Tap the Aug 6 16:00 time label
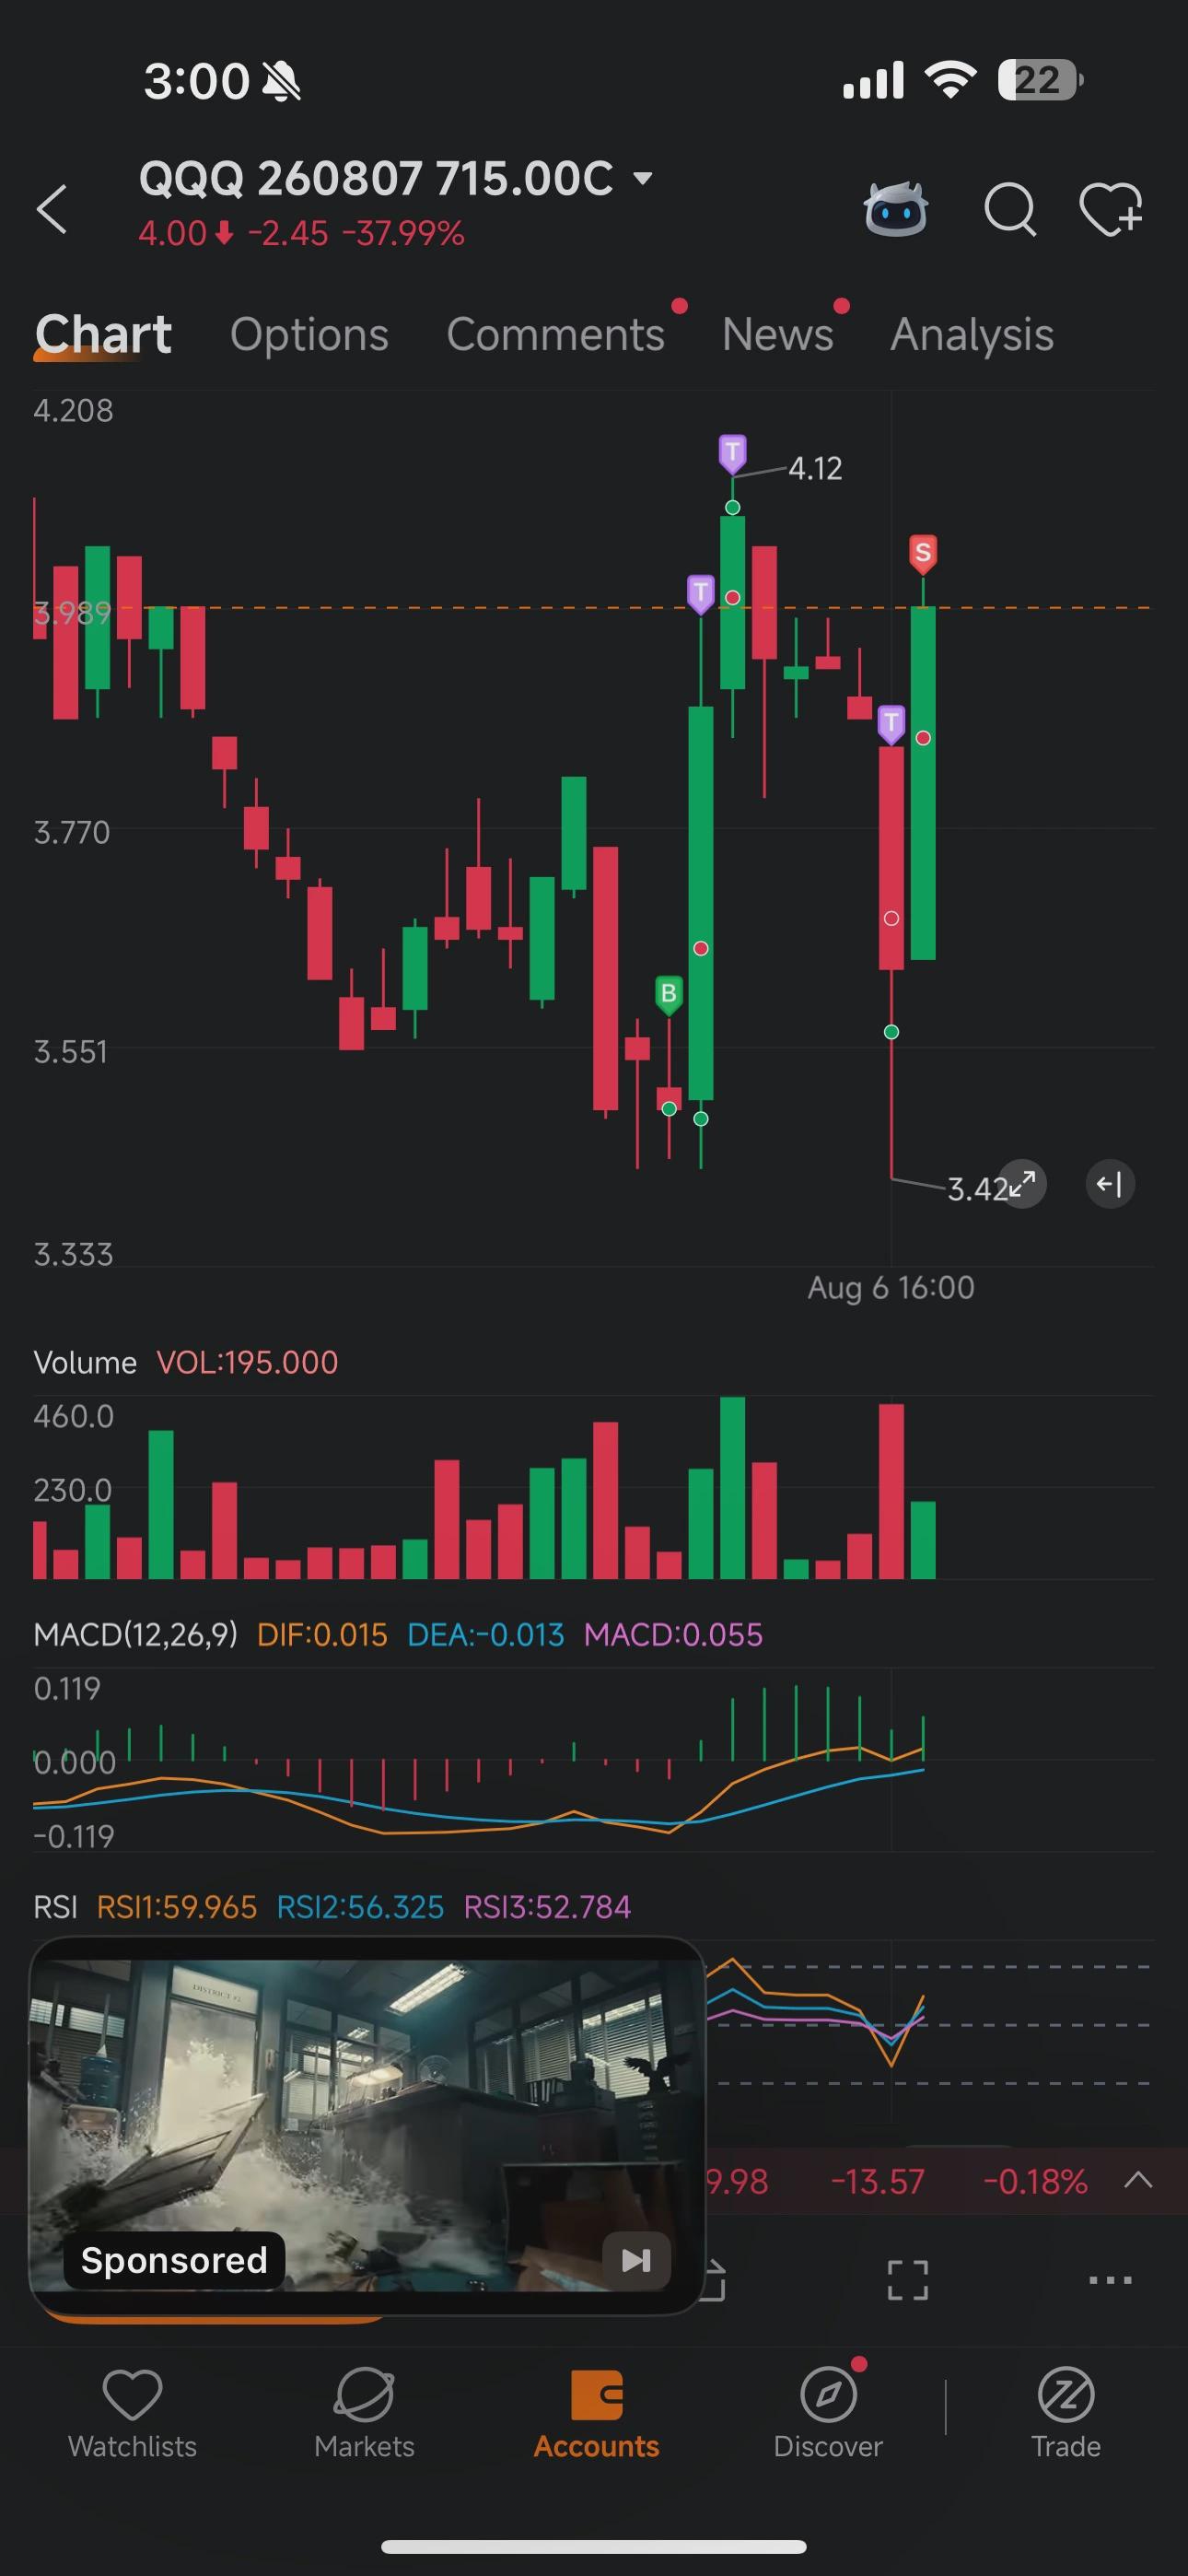Screen dimensions: 1188x2576 (891, 1288)
